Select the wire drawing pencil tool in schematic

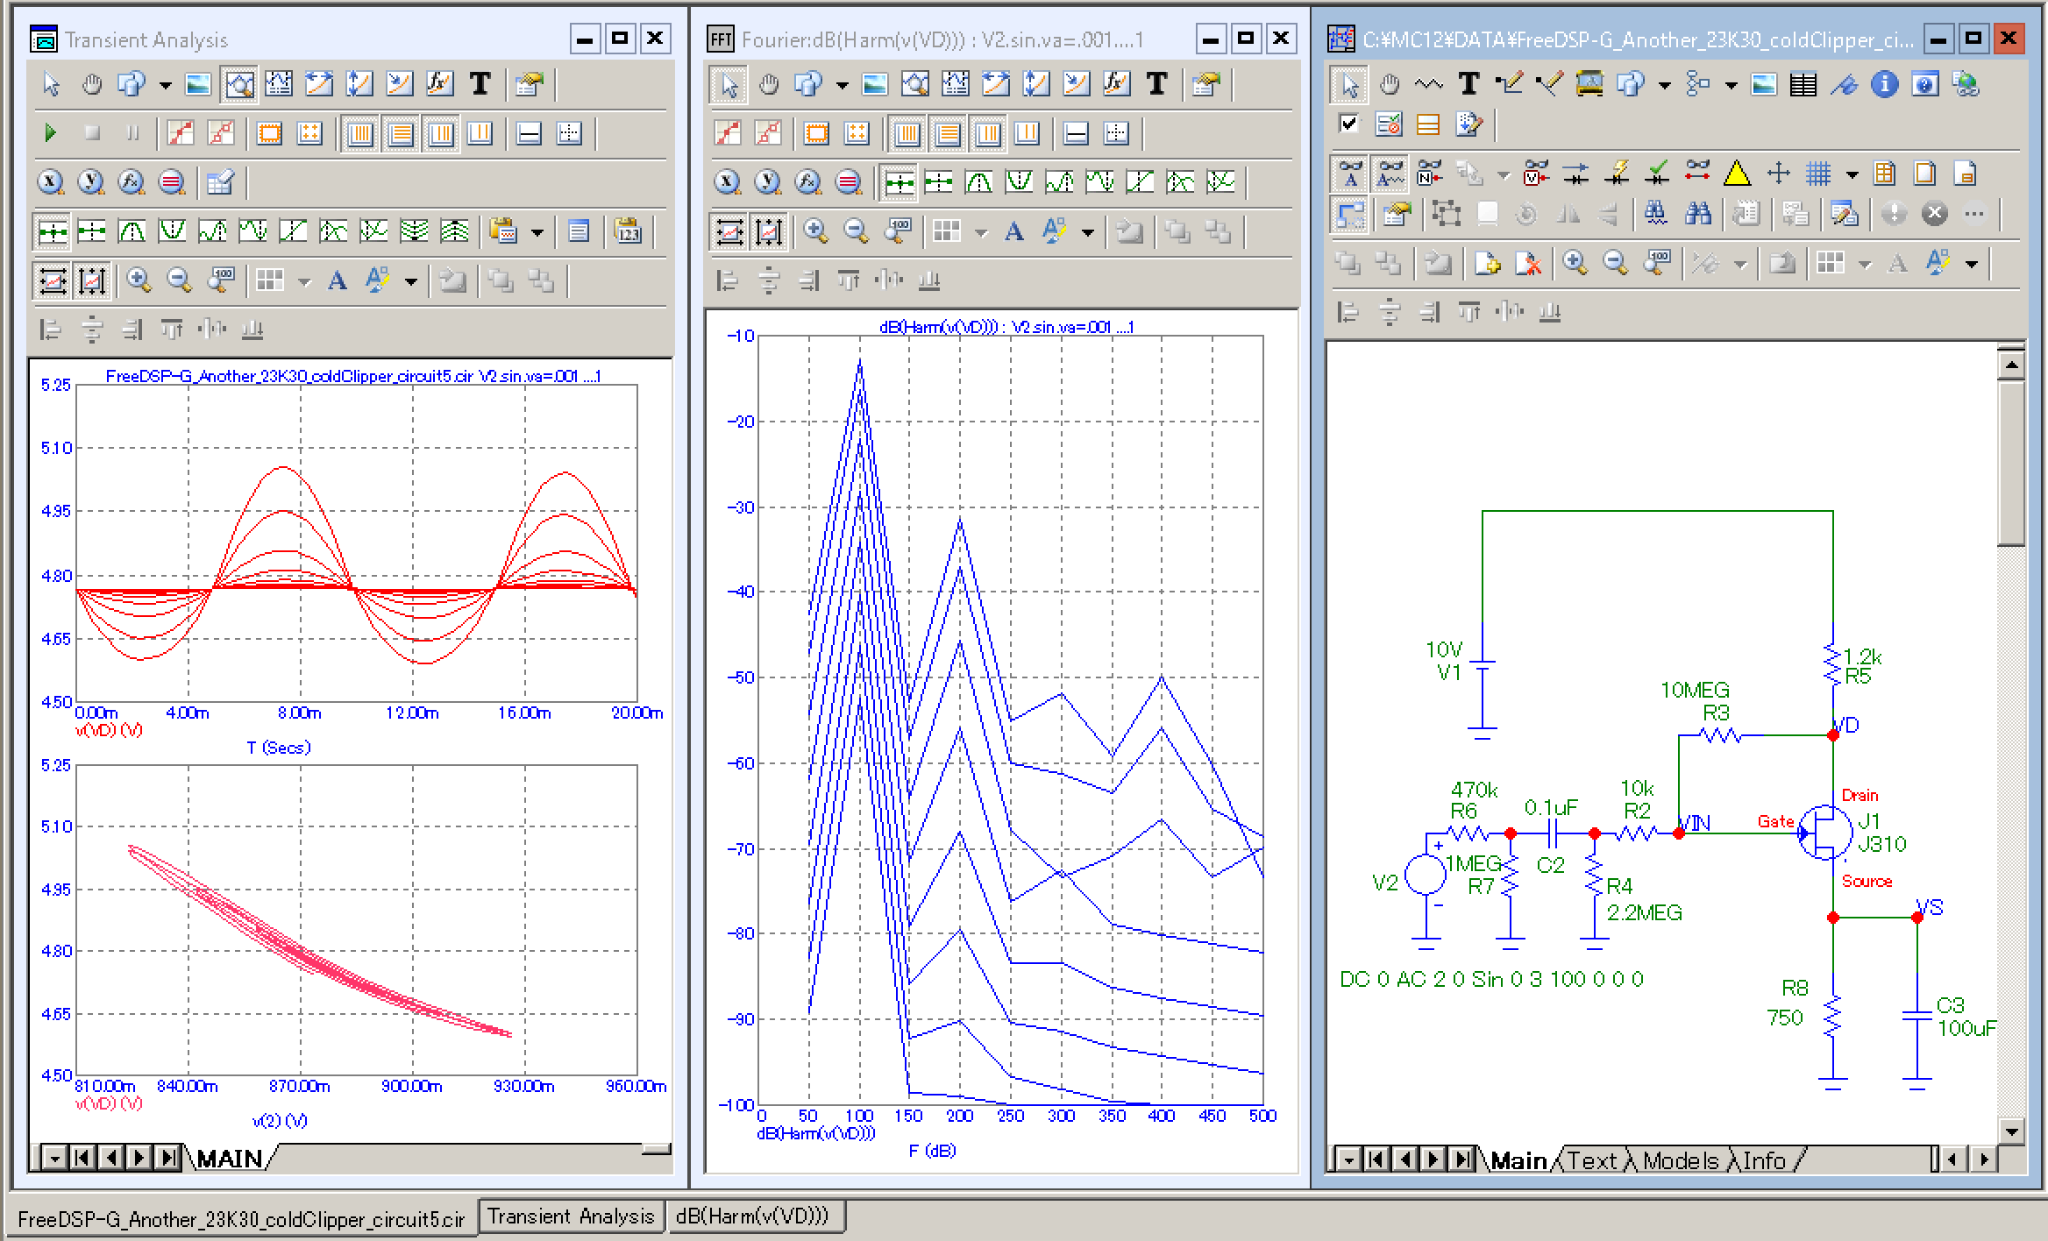(1508, 85)
